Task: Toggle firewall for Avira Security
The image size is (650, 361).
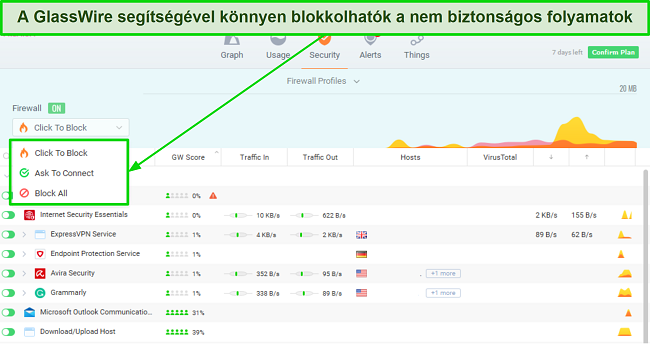Action: pyautogui.click(x=8, y=274)
